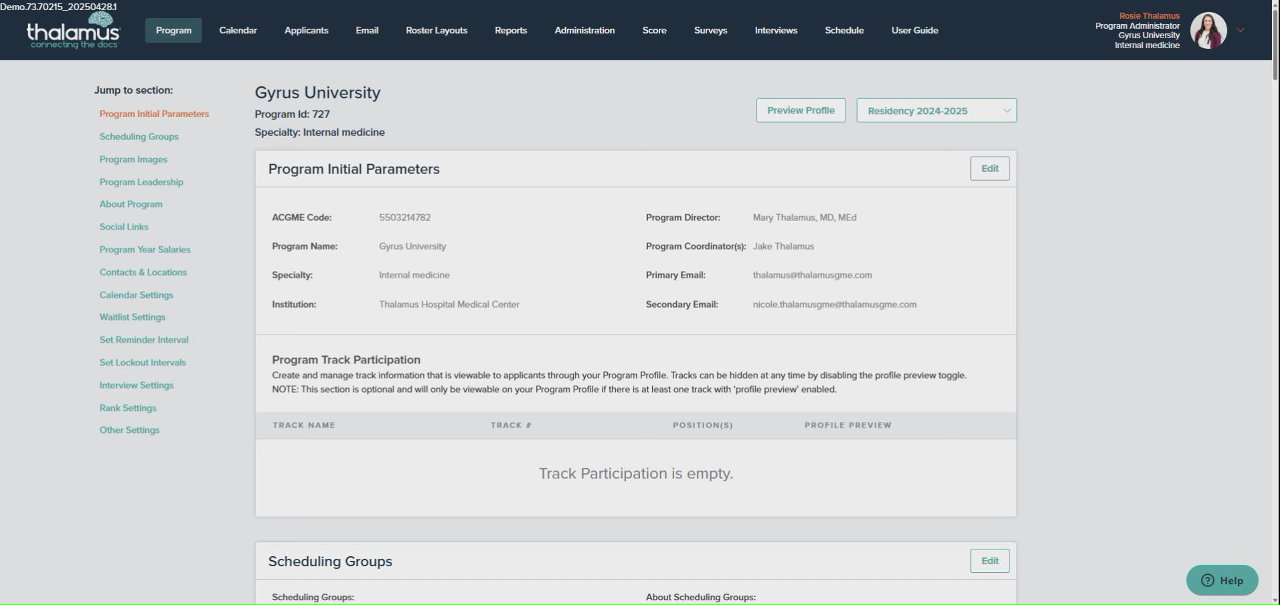Open the user avatar photo
Screen dimensions: 1280x605
[1208, 30]
